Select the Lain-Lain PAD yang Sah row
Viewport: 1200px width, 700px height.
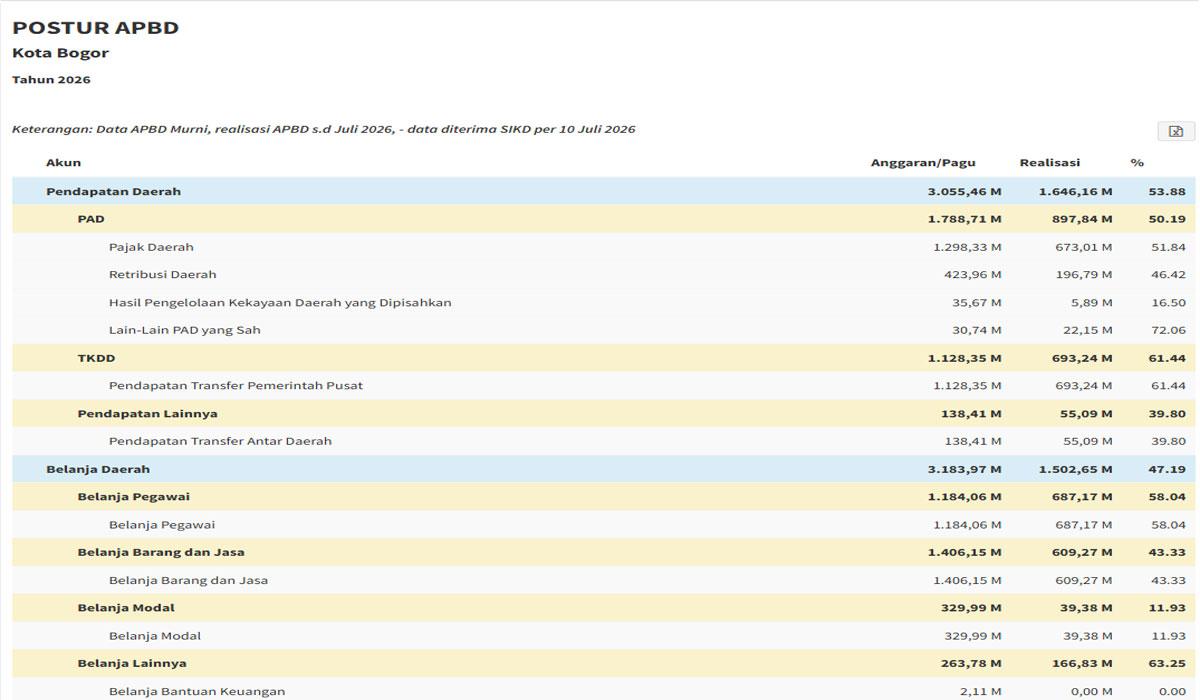(x=604, y=330)
